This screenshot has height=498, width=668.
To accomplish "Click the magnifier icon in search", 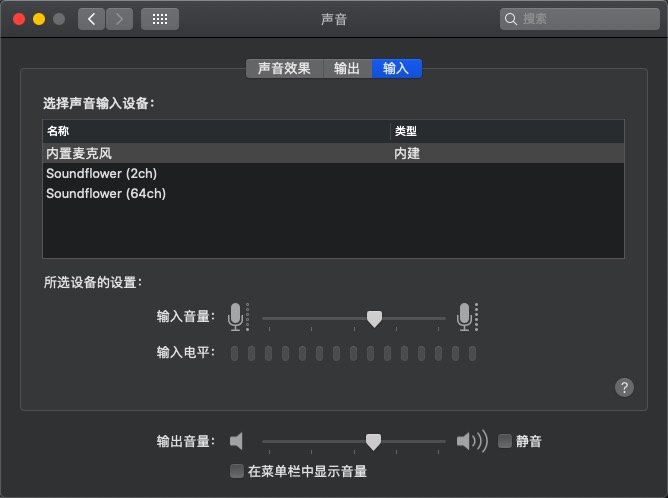I will [510, 19].
